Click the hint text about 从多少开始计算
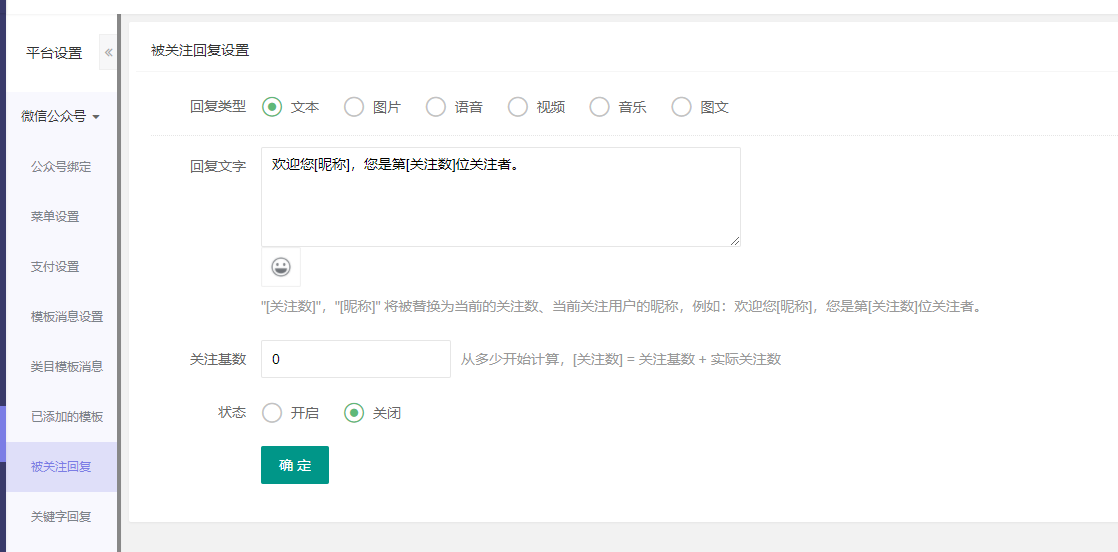The height and width of the screenshot is (552, 1118). [x=621, y=359]
